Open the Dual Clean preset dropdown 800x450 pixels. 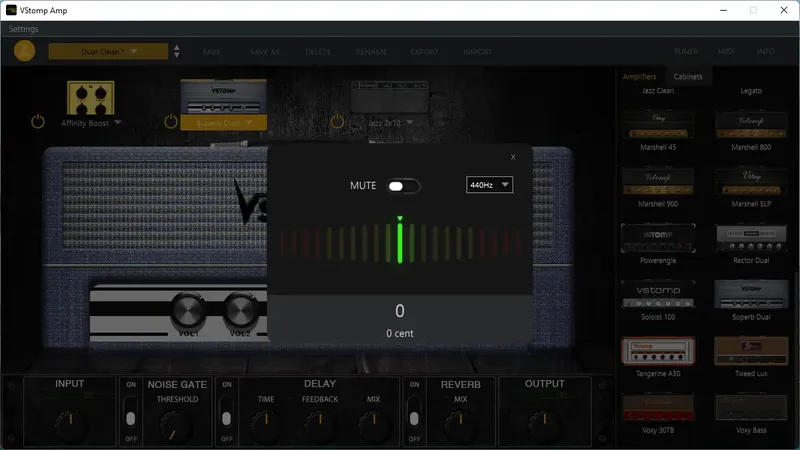[x=108, y=52]
